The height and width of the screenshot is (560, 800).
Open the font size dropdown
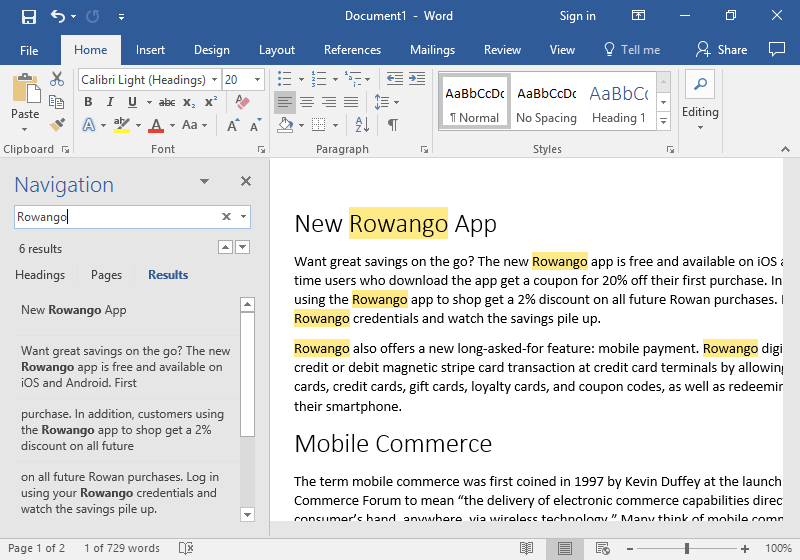(258, 79)
